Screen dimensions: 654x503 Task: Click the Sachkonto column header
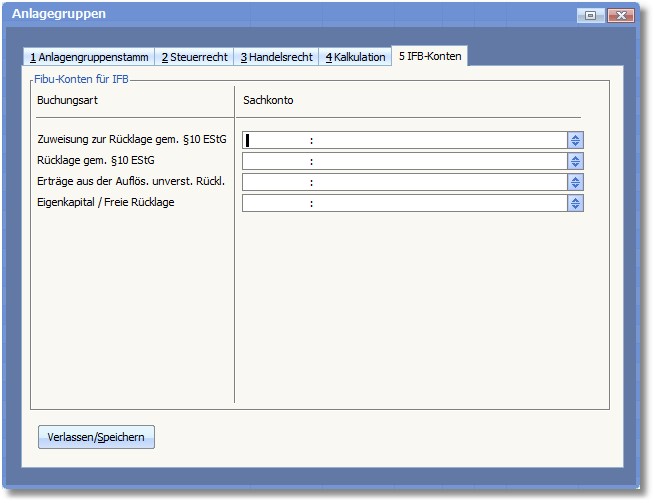tap(268, 101)
